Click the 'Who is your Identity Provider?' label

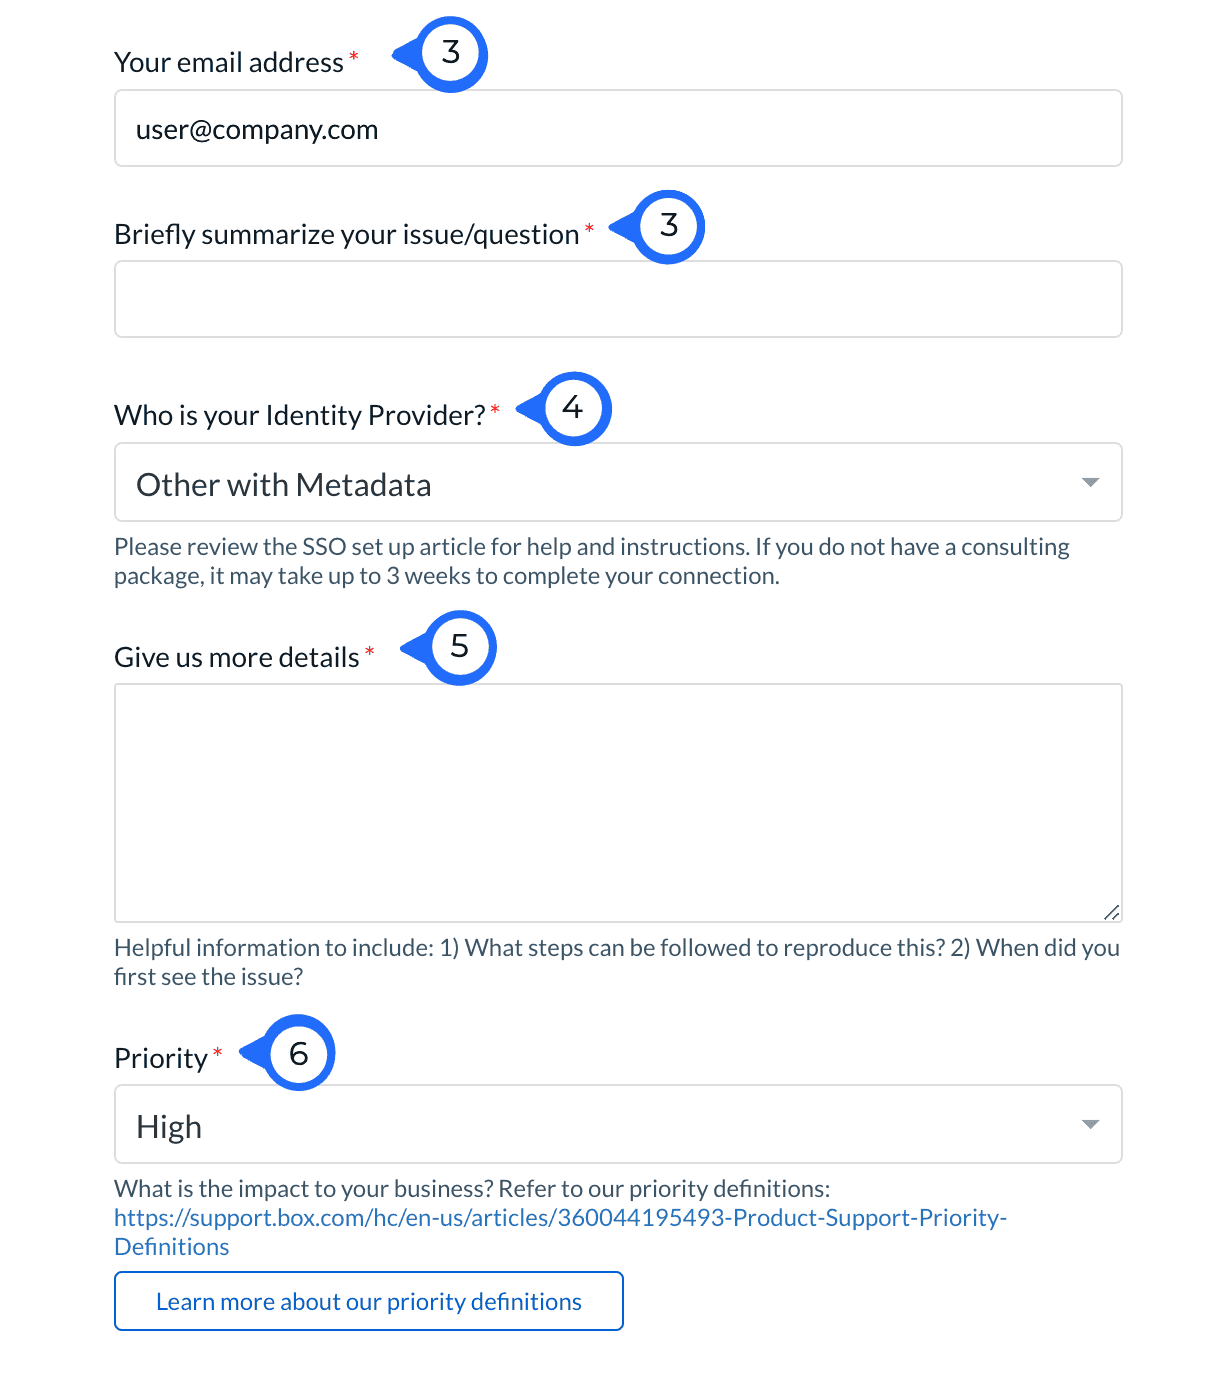pyautogui.click(x=299, y=416)
